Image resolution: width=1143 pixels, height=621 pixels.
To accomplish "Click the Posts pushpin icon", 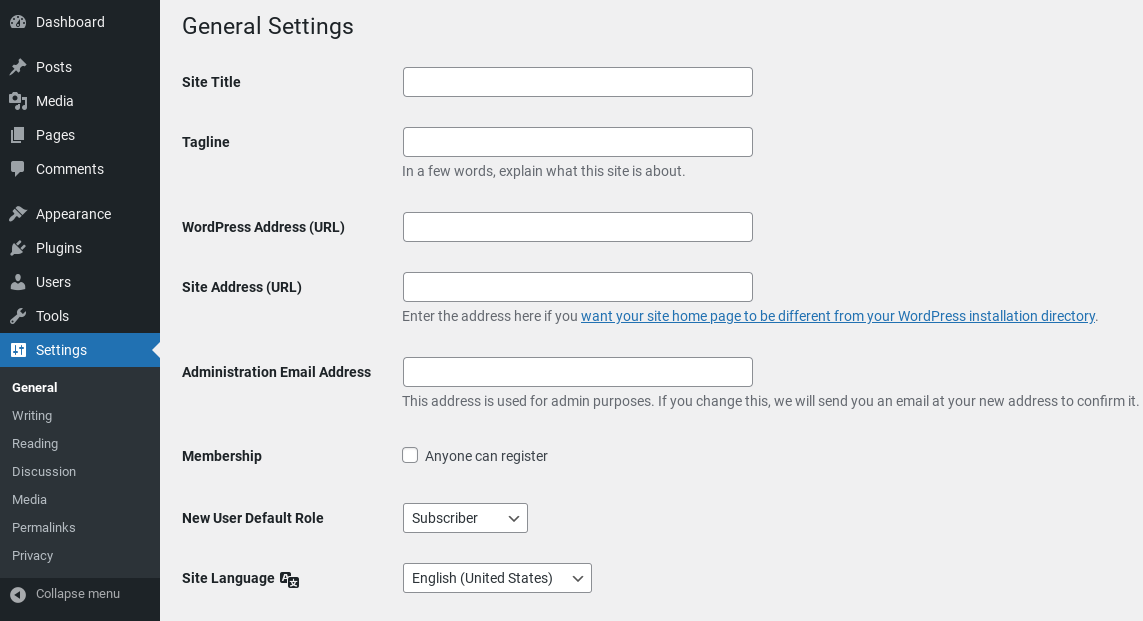I will [x=18, y=67].
